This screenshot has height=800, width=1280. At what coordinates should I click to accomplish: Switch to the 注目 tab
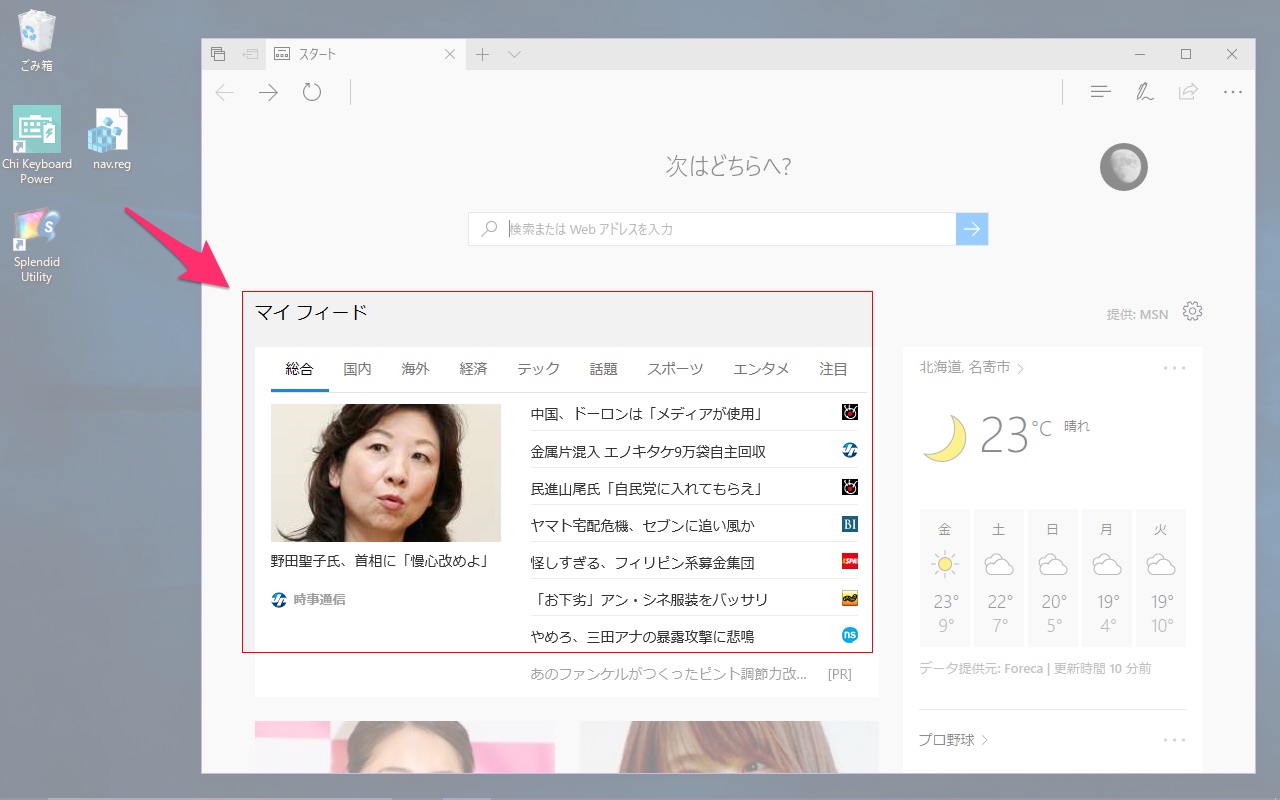click(833, 369)
